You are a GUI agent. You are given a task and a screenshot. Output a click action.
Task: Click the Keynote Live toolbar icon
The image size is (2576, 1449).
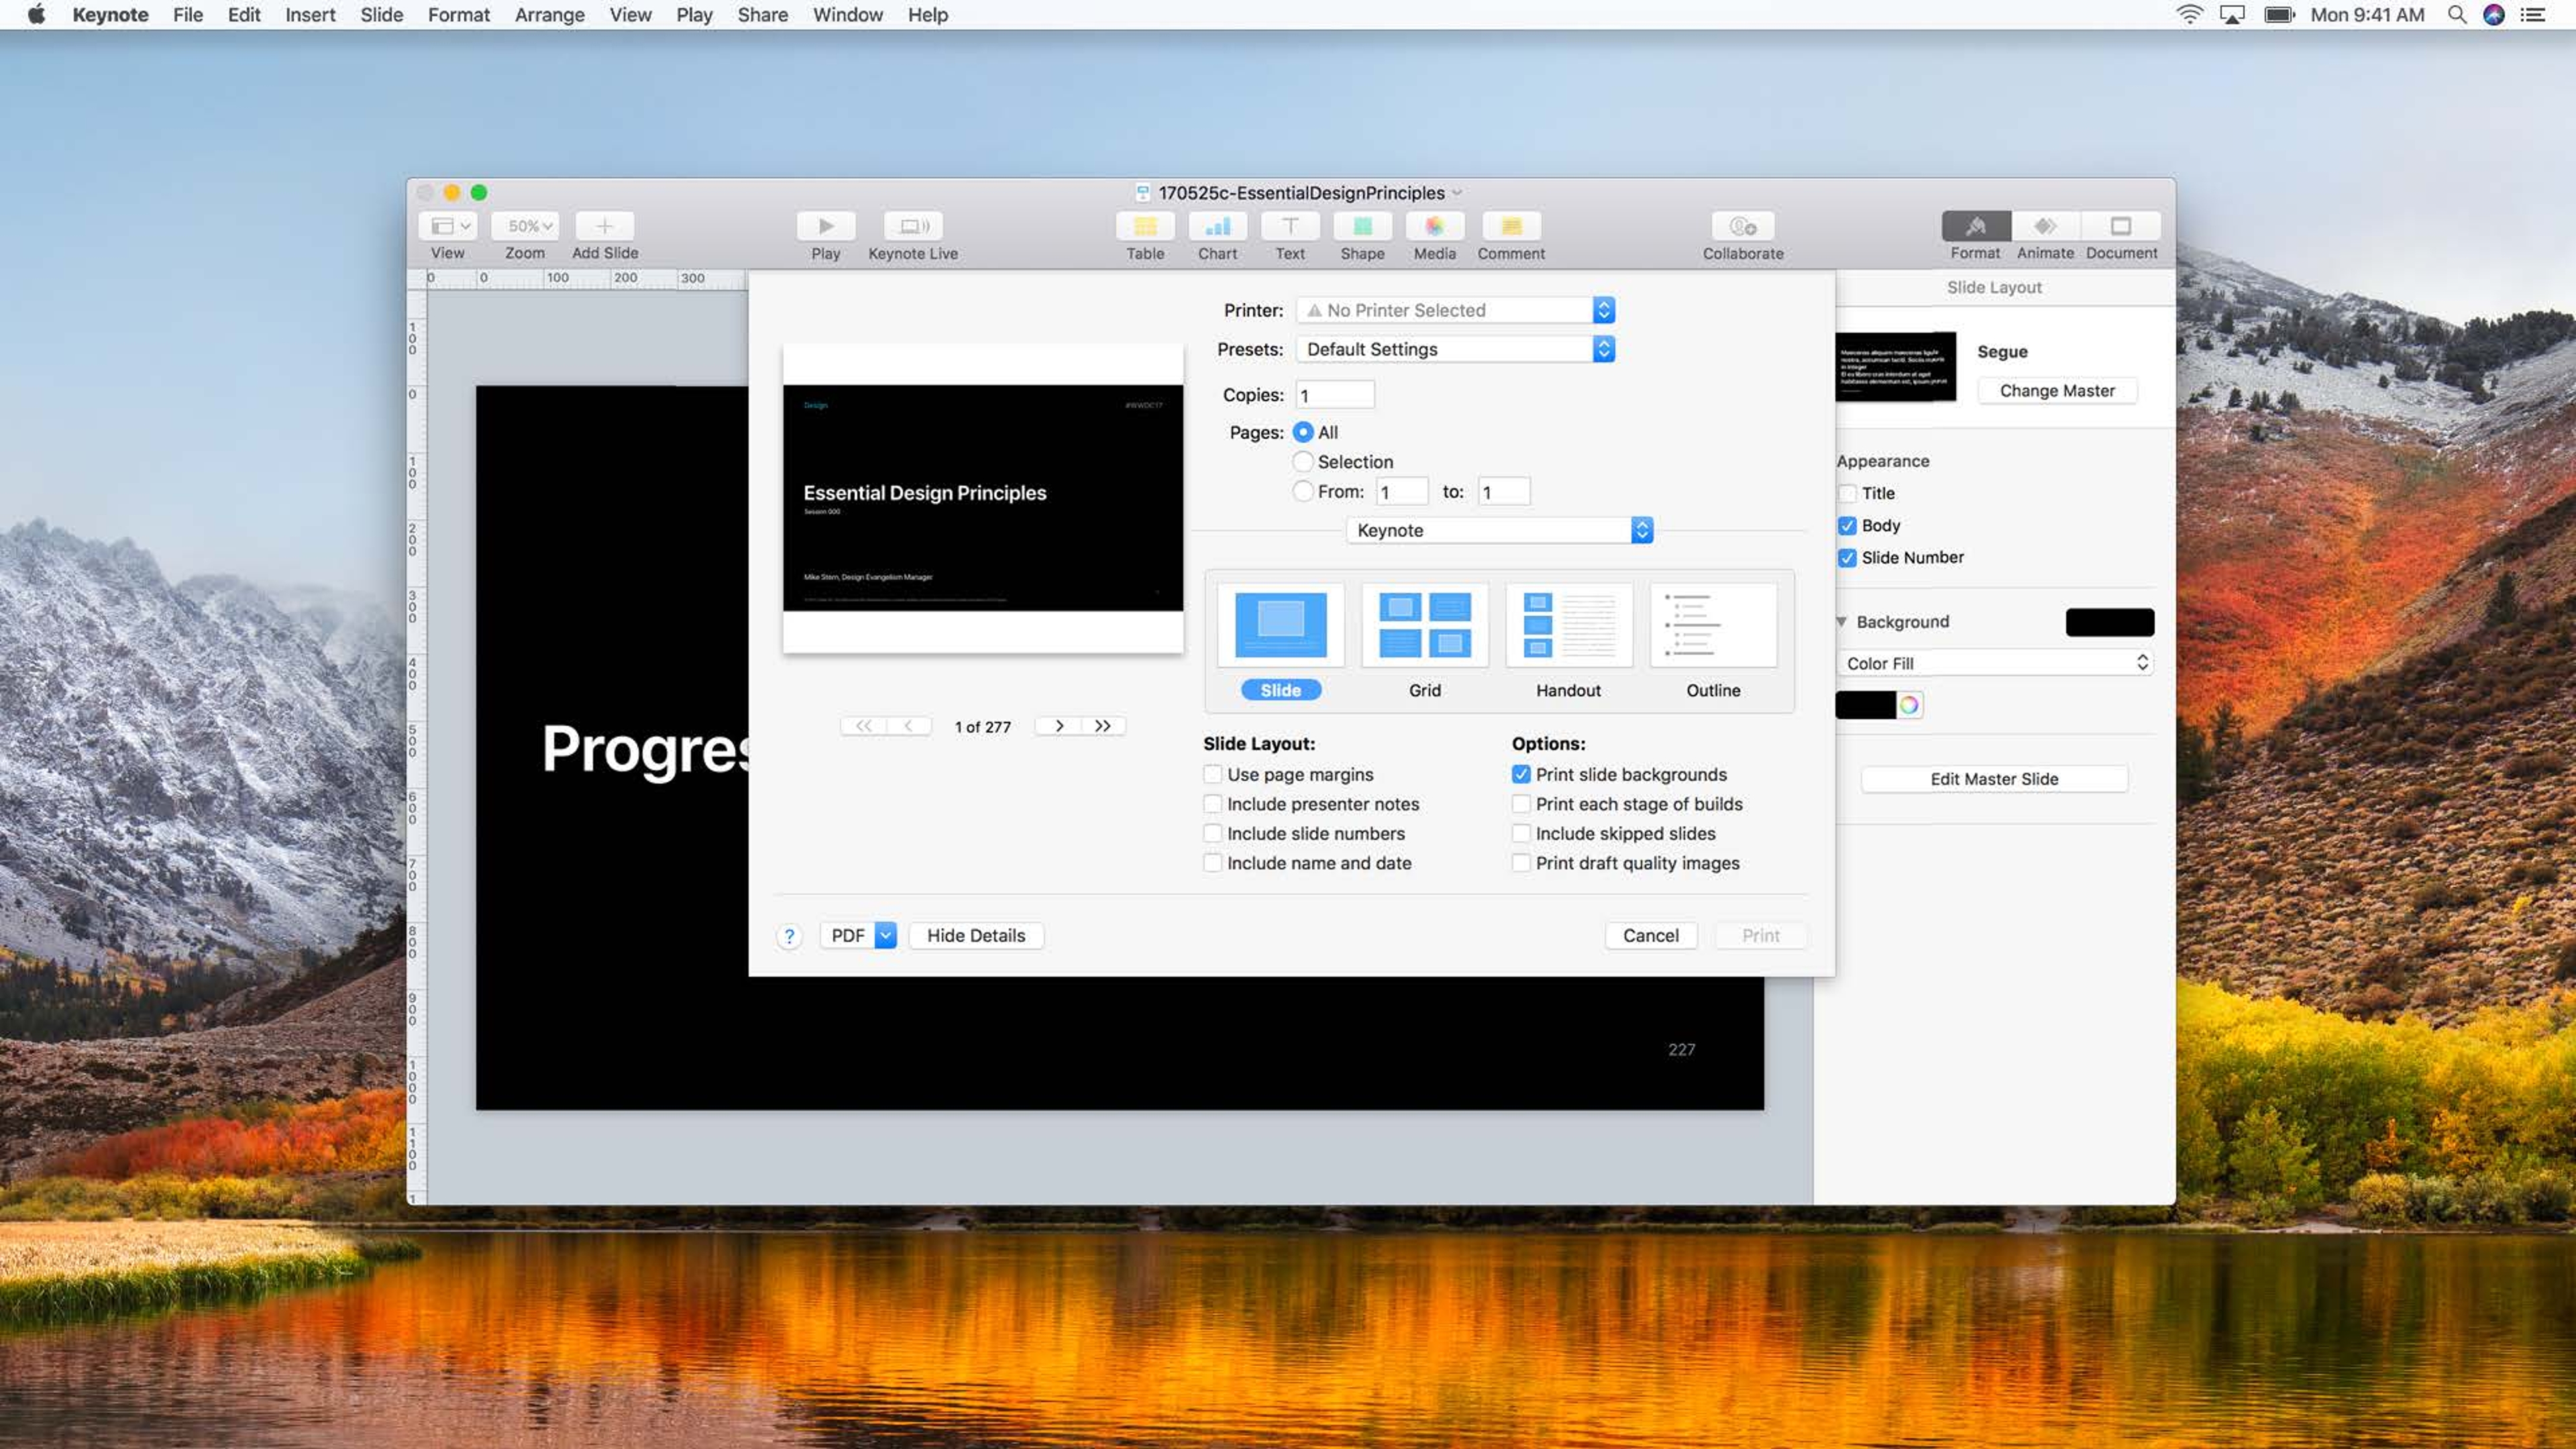point(913,226)
